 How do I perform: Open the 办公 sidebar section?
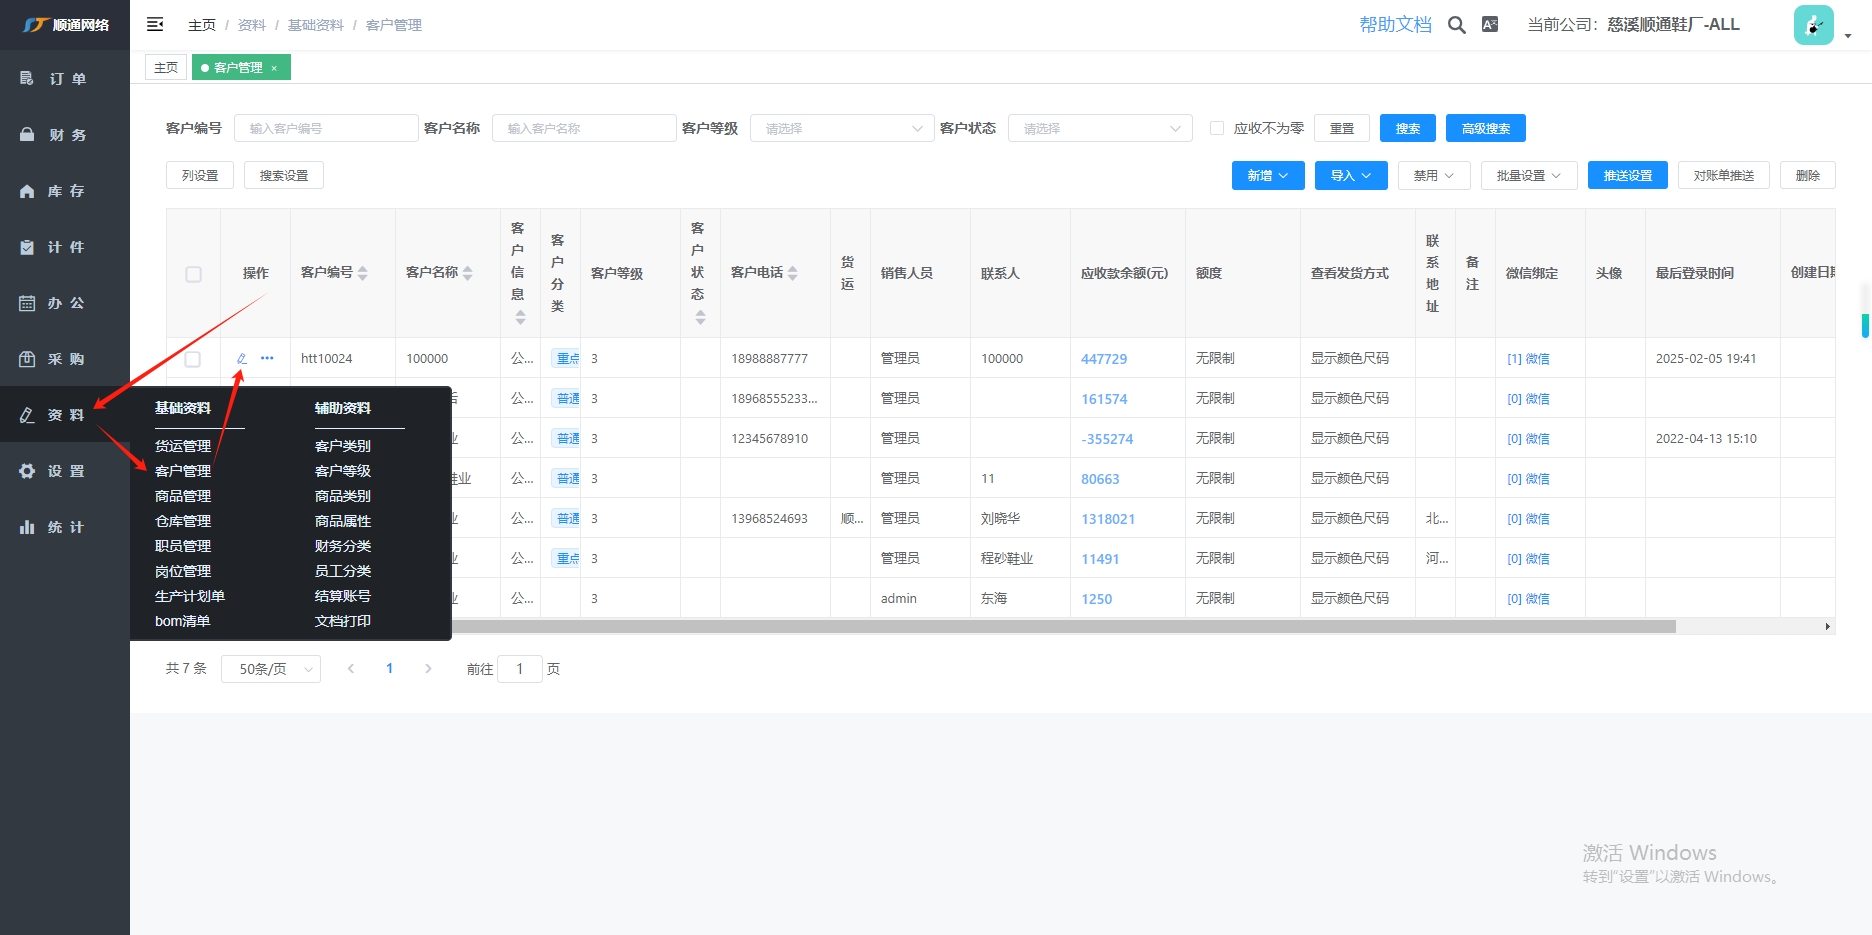pyautogui.click(x=65, y=302)
